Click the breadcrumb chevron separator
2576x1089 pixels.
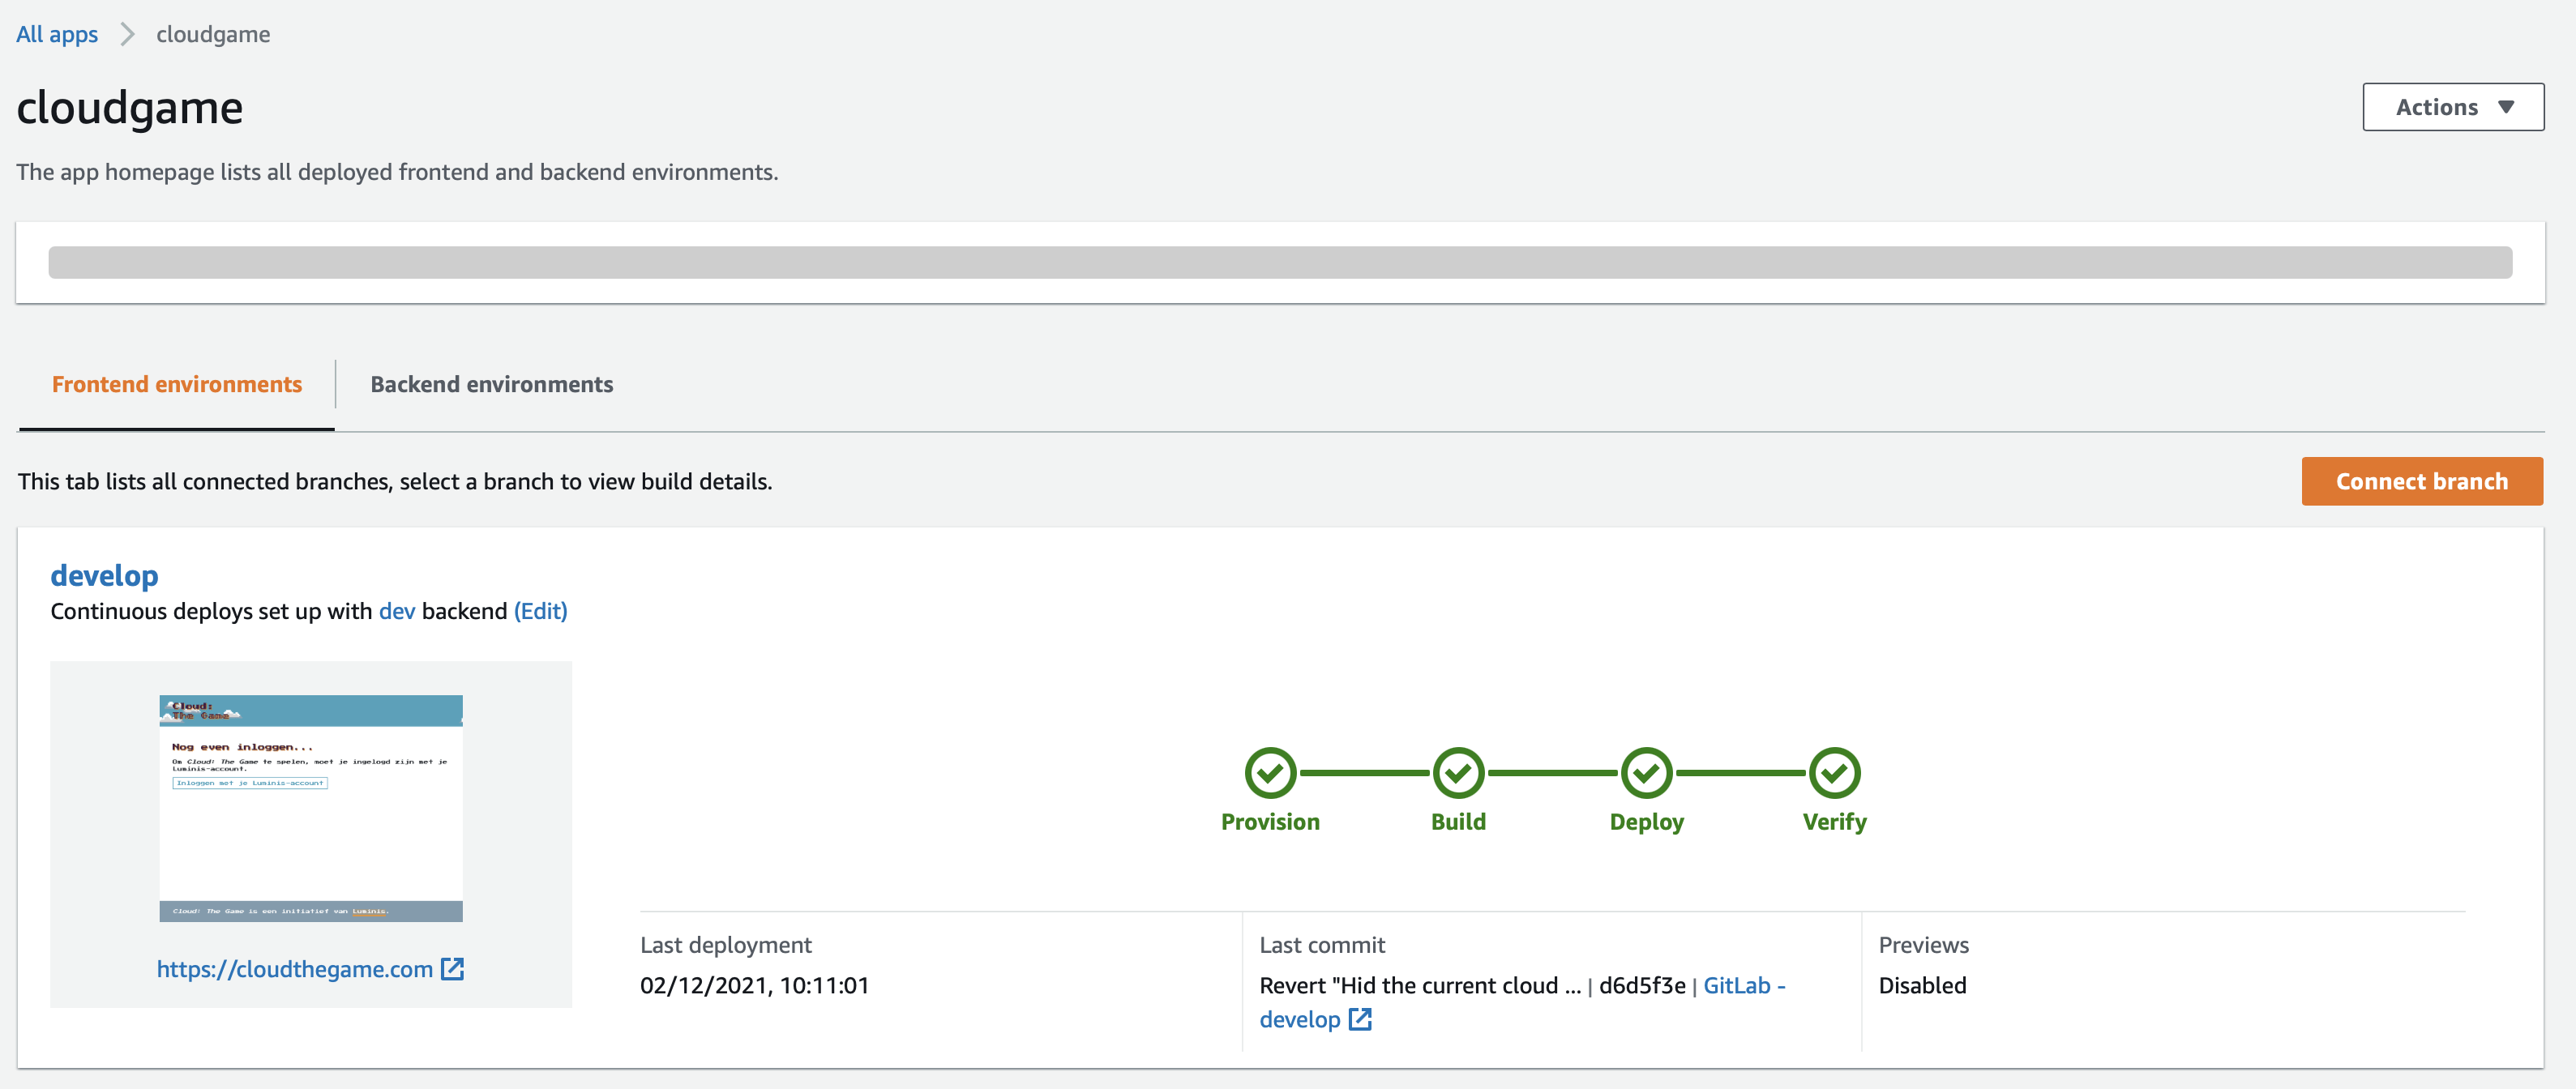pyautogui.click(x=127, y=34)
